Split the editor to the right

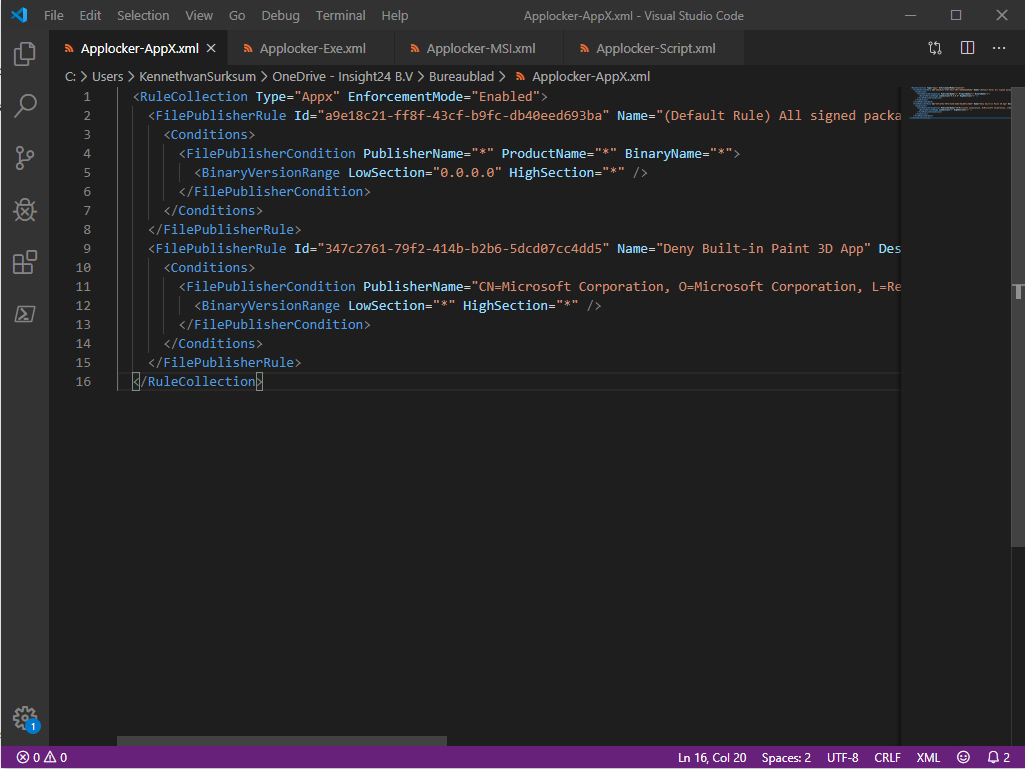click(x=967, y=48)
